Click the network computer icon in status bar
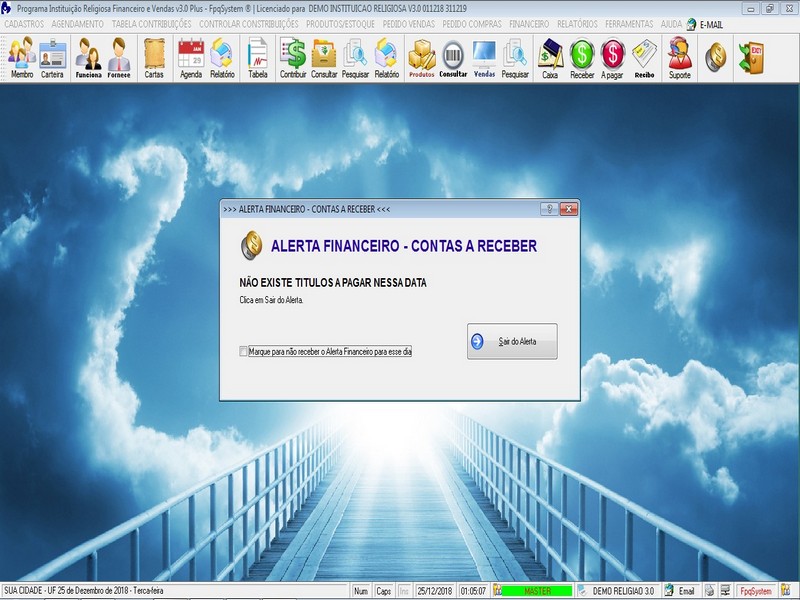This screenshot has width=800, height=600. pyautogui.click(x=725, y=591)
